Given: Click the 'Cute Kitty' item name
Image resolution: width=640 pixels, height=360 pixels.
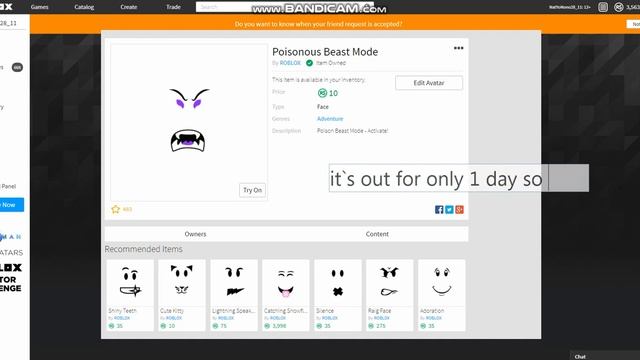Looking at the screenshot, I should pyautogui.click(x=172, y=311).
